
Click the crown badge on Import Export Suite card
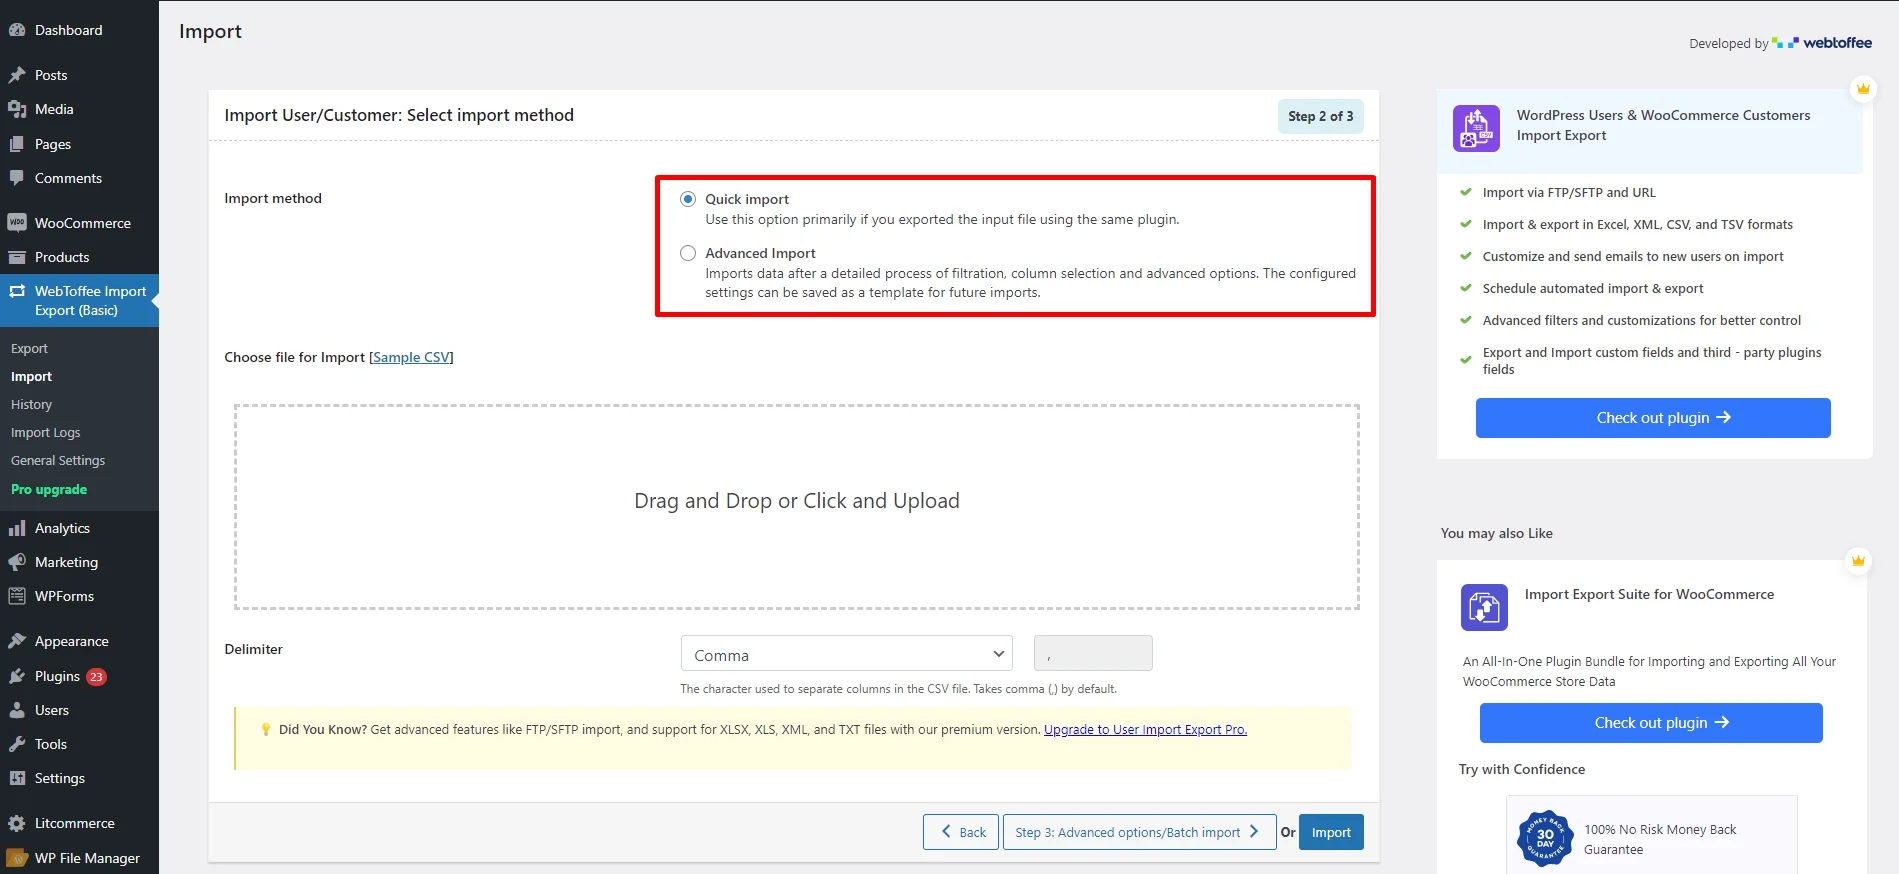(1858, 561)
